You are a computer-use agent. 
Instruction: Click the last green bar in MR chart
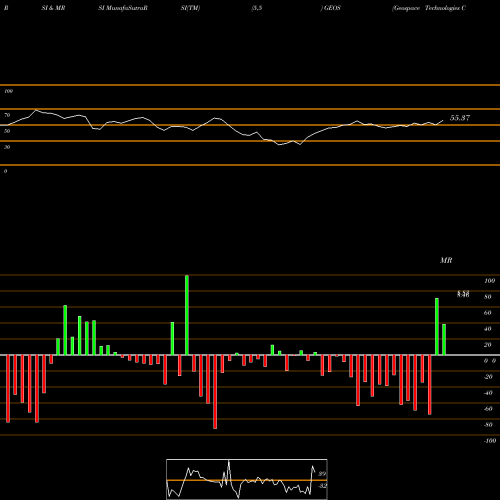point(444,339)
